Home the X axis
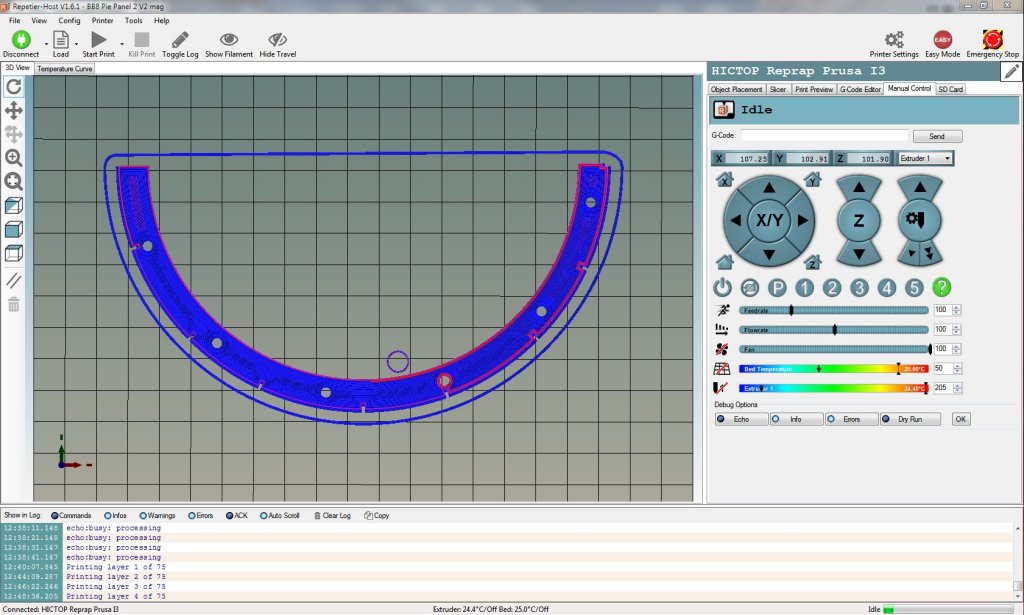The image size is (1024, 615). point(725,180)
